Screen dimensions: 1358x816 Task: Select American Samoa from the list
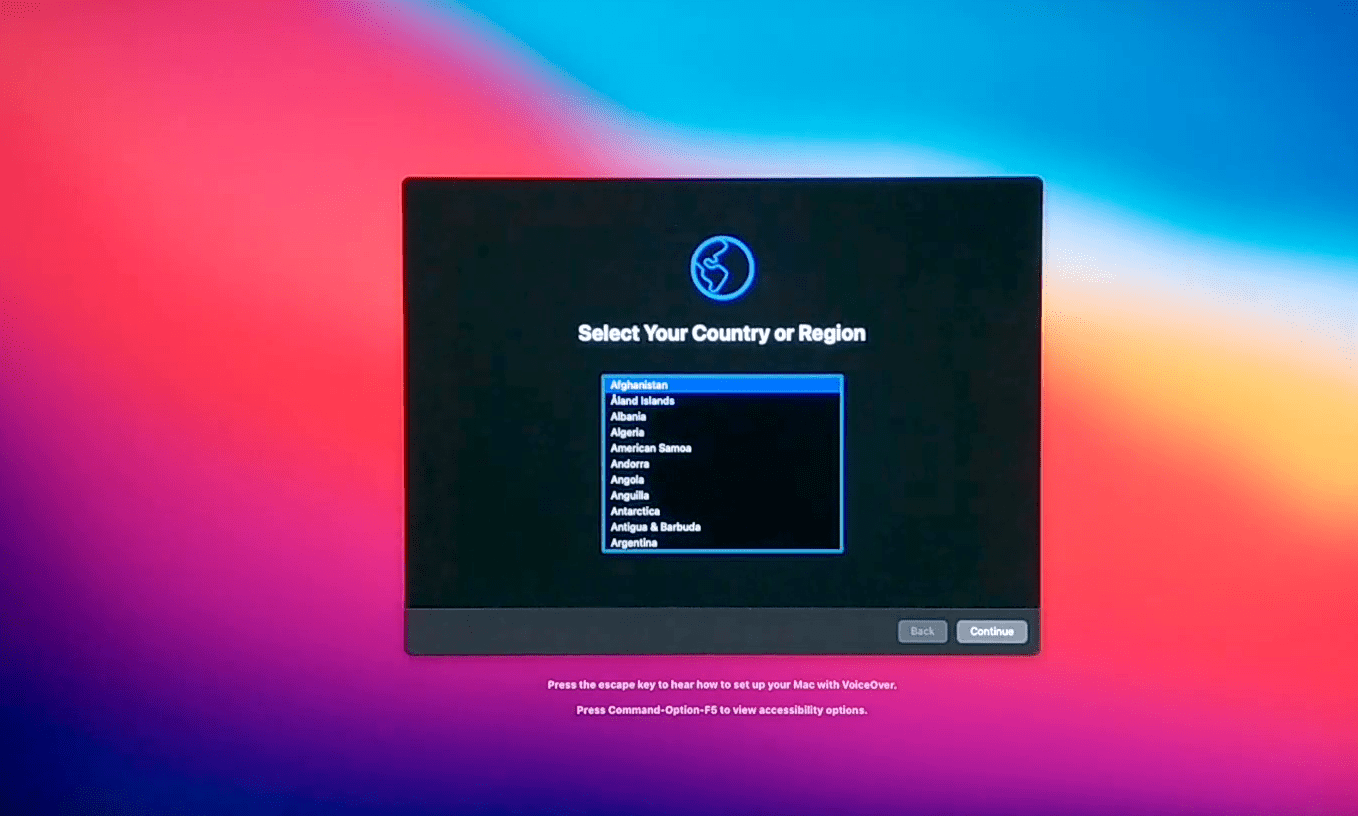point(651,448)
